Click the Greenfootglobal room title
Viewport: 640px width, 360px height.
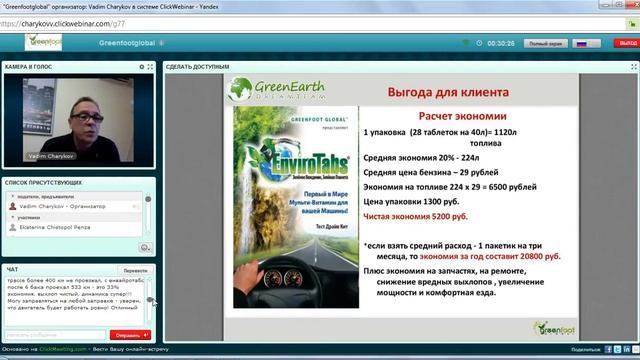click(127, 43)
